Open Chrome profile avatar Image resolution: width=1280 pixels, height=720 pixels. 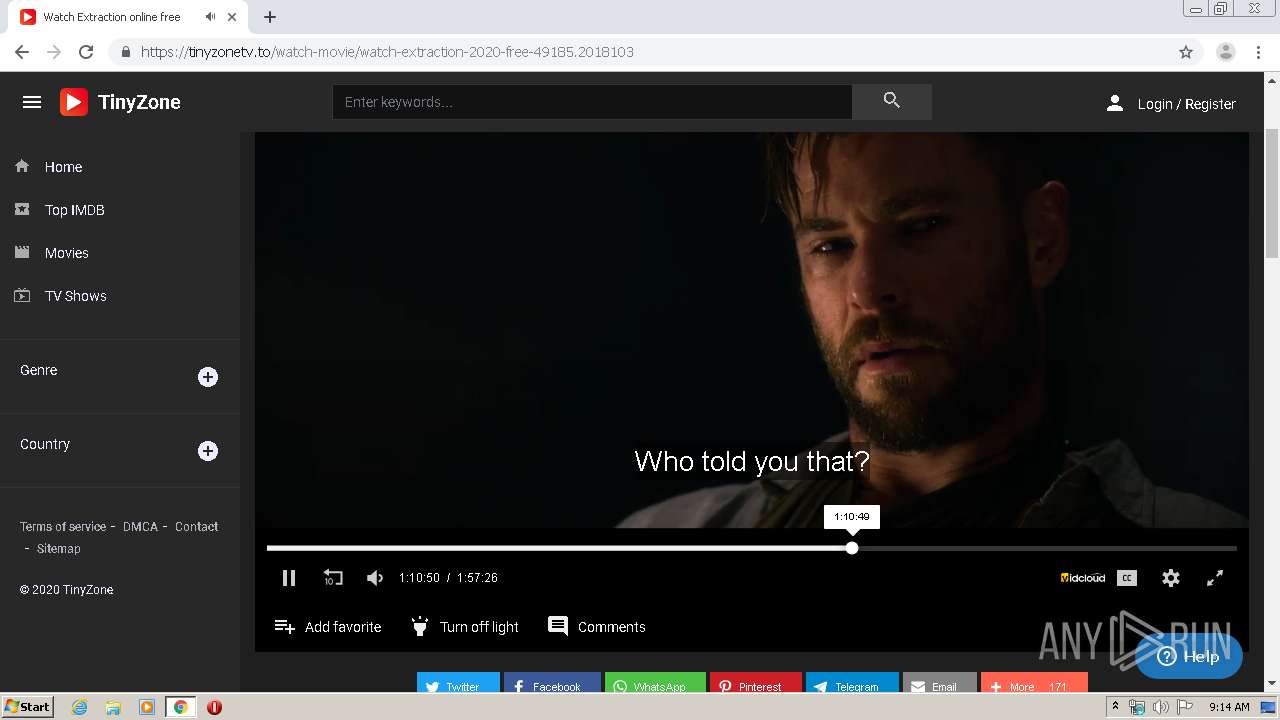coord(1226,52)
